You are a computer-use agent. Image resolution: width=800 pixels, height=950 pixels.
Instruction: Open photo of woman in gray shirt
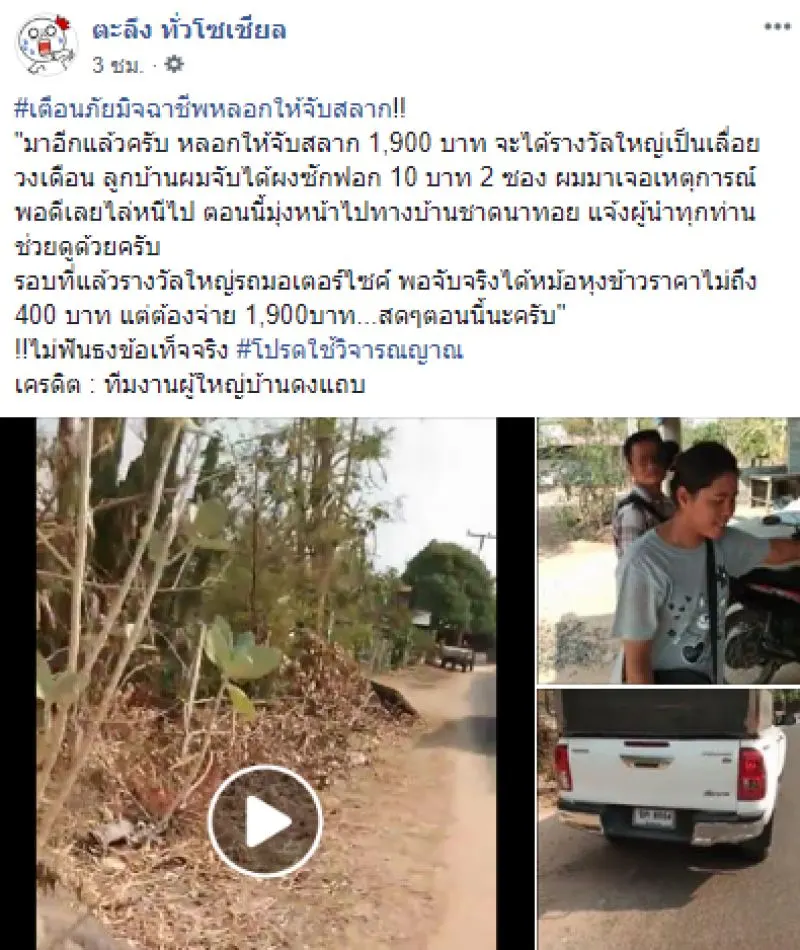(x=668, y=551)
